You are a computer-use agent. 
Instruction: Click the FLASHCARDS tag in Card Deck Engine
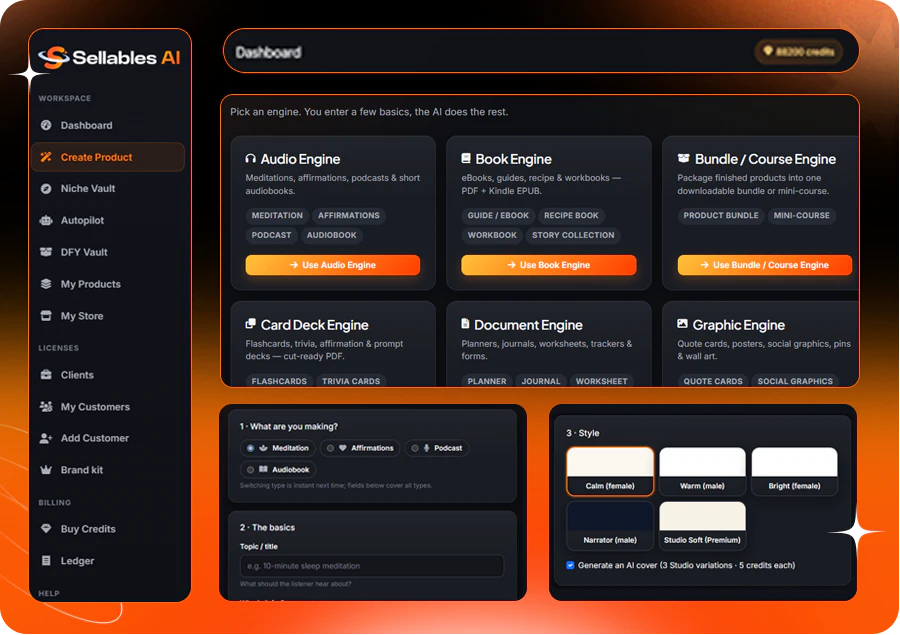pos(279,381)
